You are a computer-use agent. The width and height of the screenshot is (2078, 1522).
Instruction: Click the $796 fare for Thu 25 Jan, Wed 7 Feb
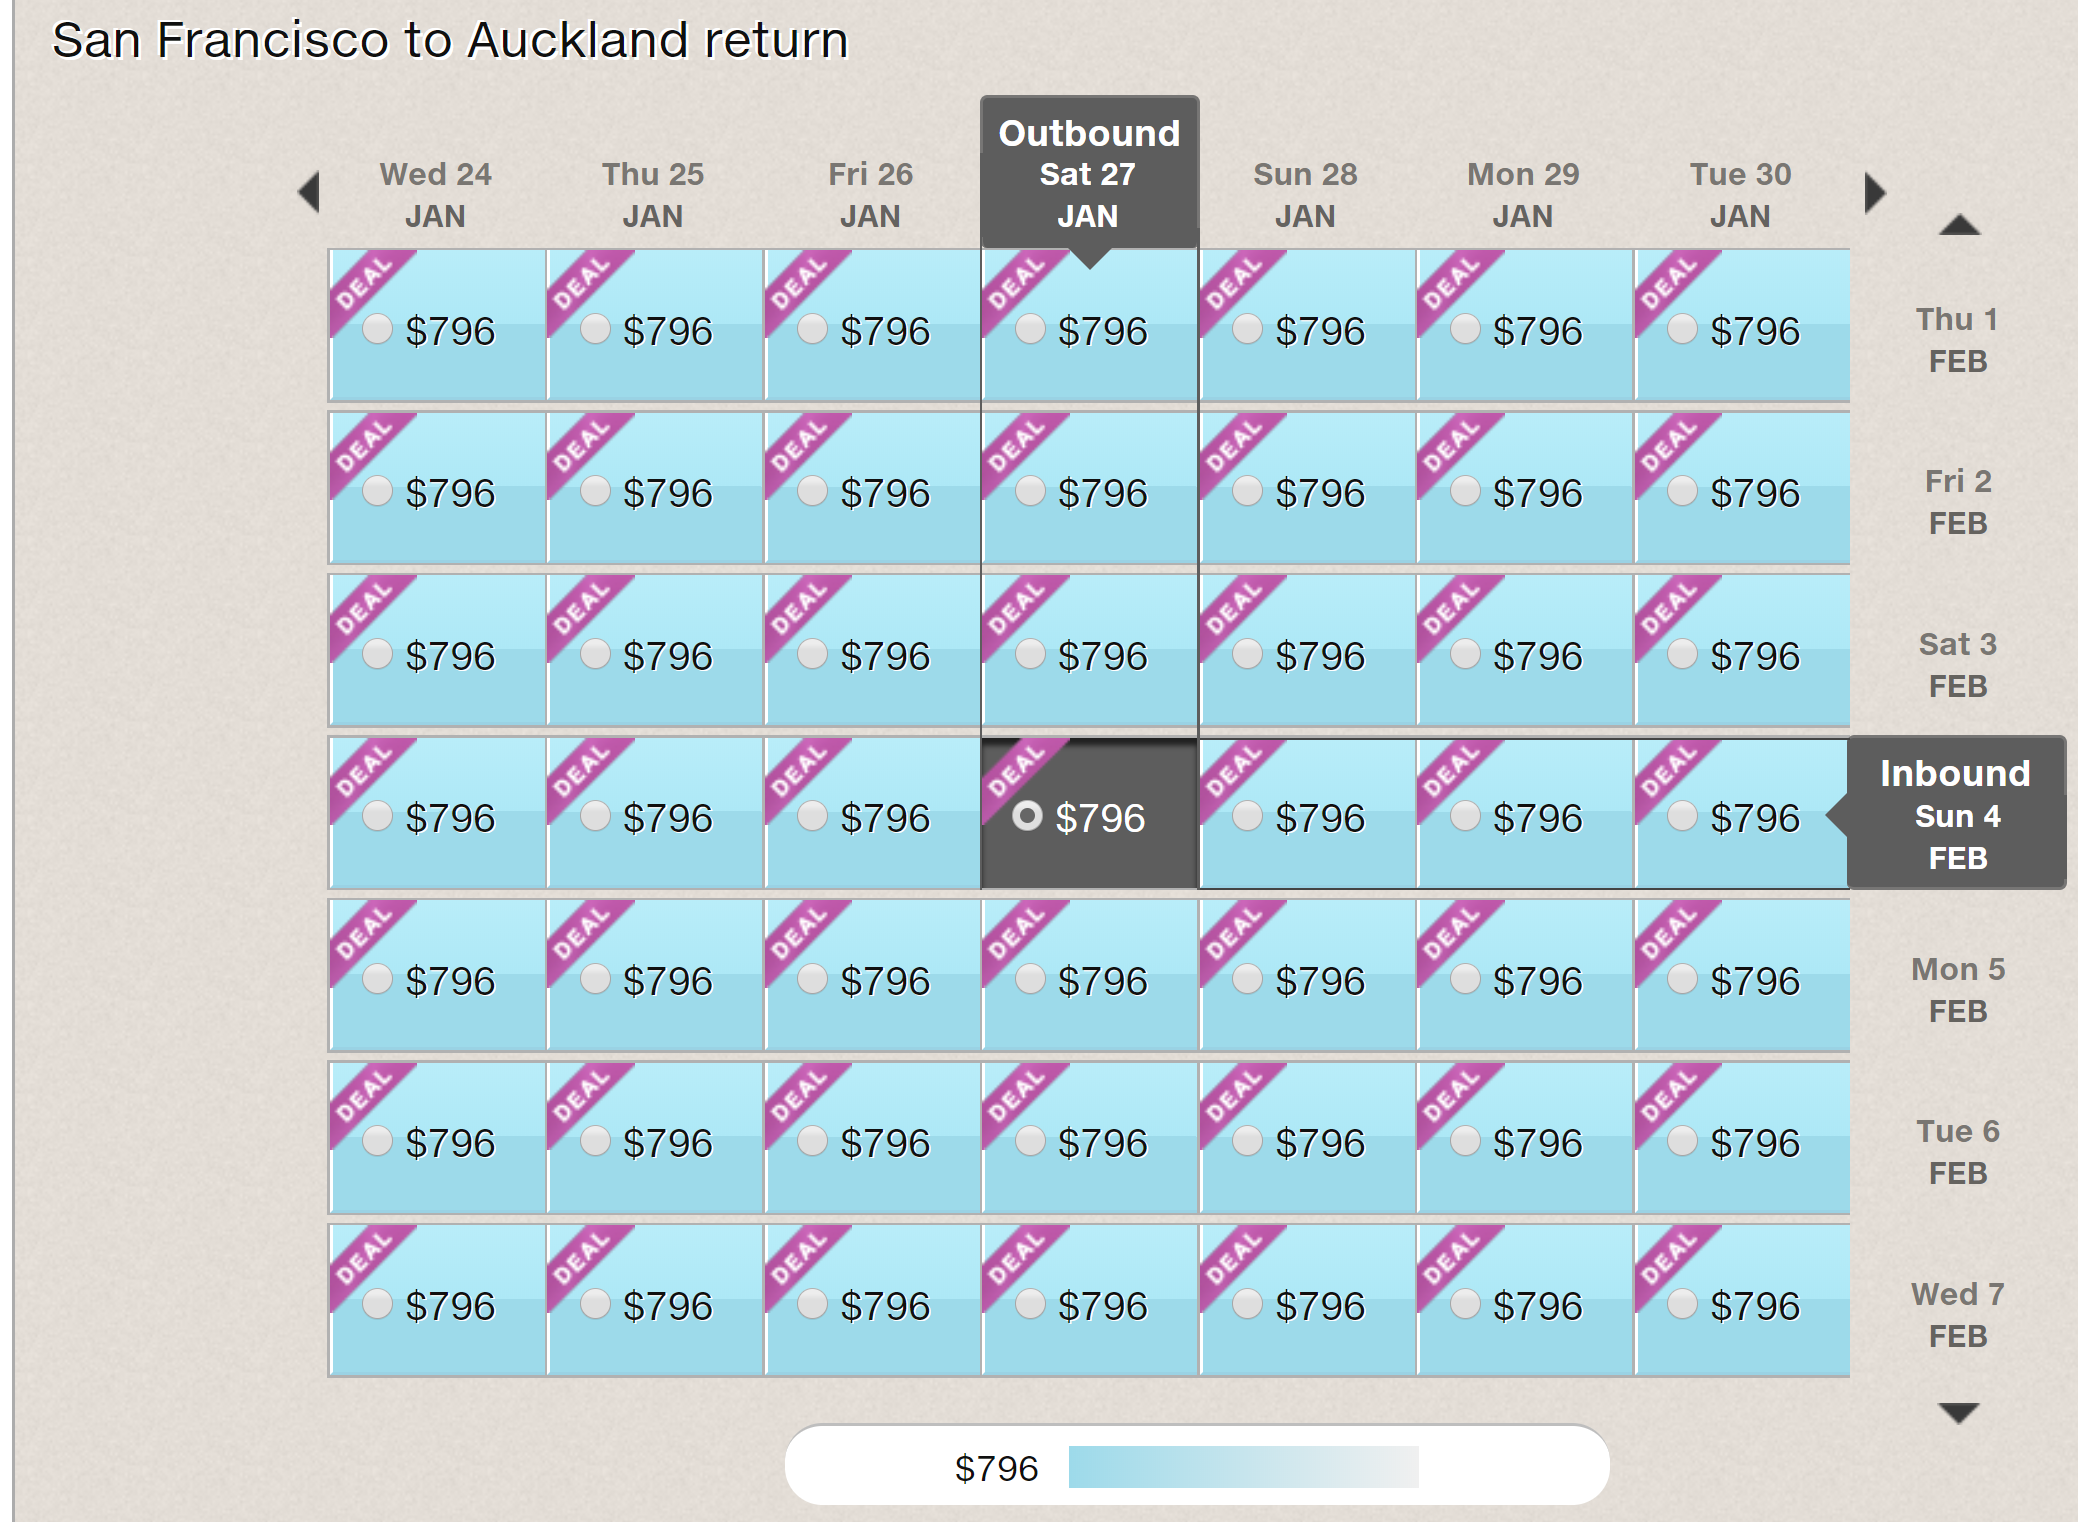pyautogui.click(x=667, y=1306)
